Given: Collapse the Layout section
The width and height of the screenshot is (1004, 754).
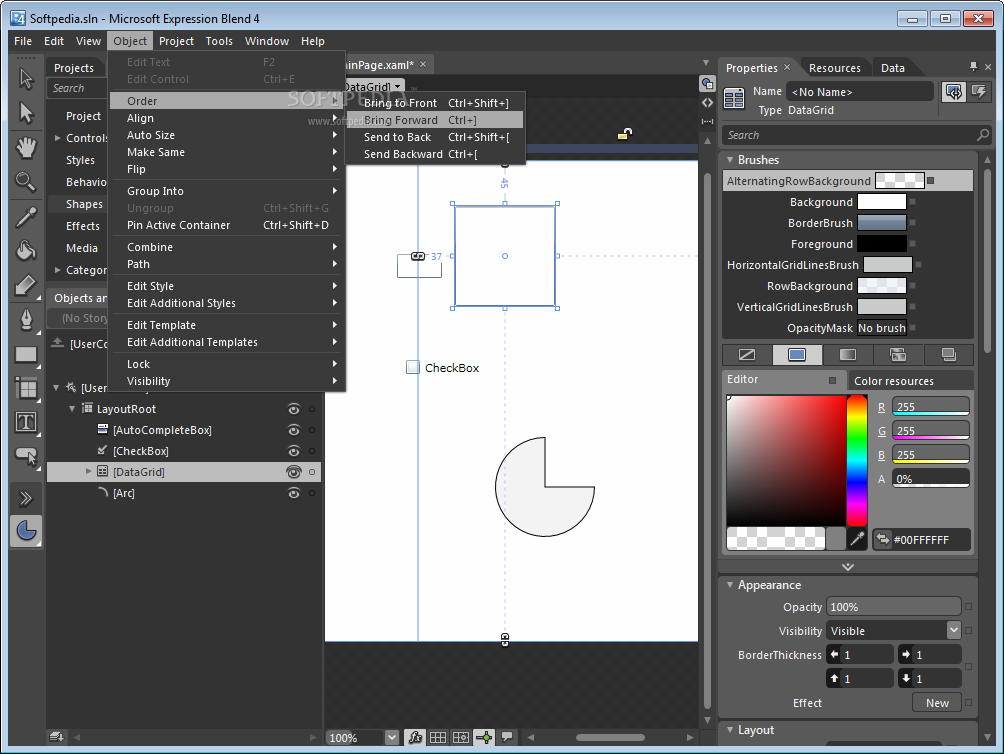Looking at the screenshot, I should click(x=730, y=730).
